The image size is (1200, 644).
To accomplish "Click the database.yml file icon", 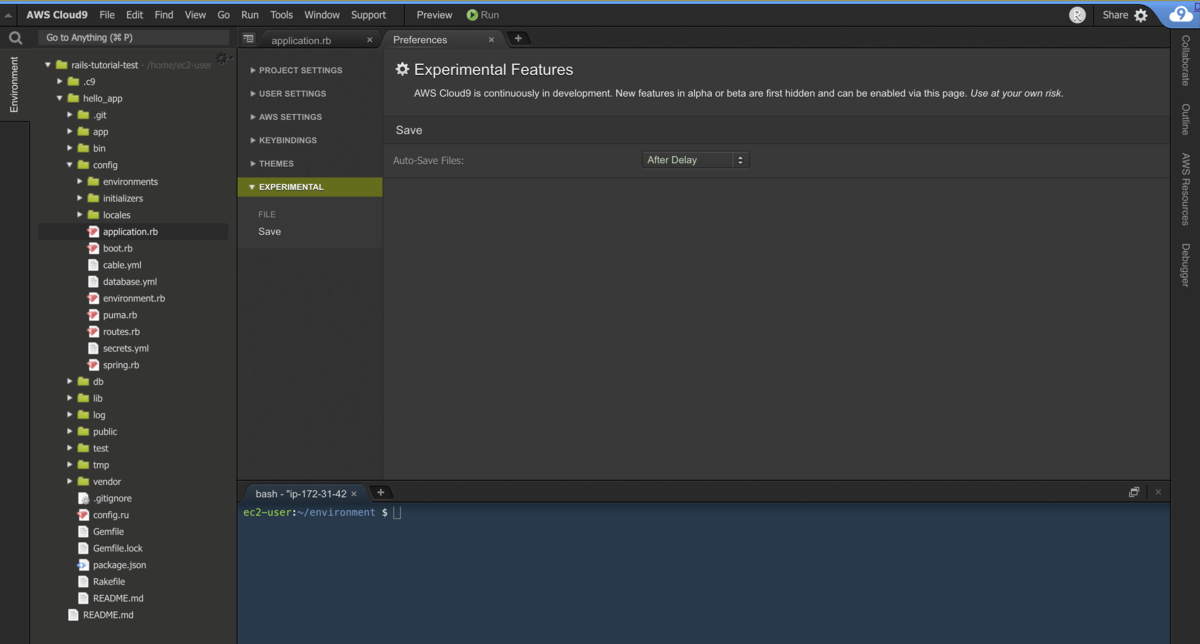I will click(94, 282).
